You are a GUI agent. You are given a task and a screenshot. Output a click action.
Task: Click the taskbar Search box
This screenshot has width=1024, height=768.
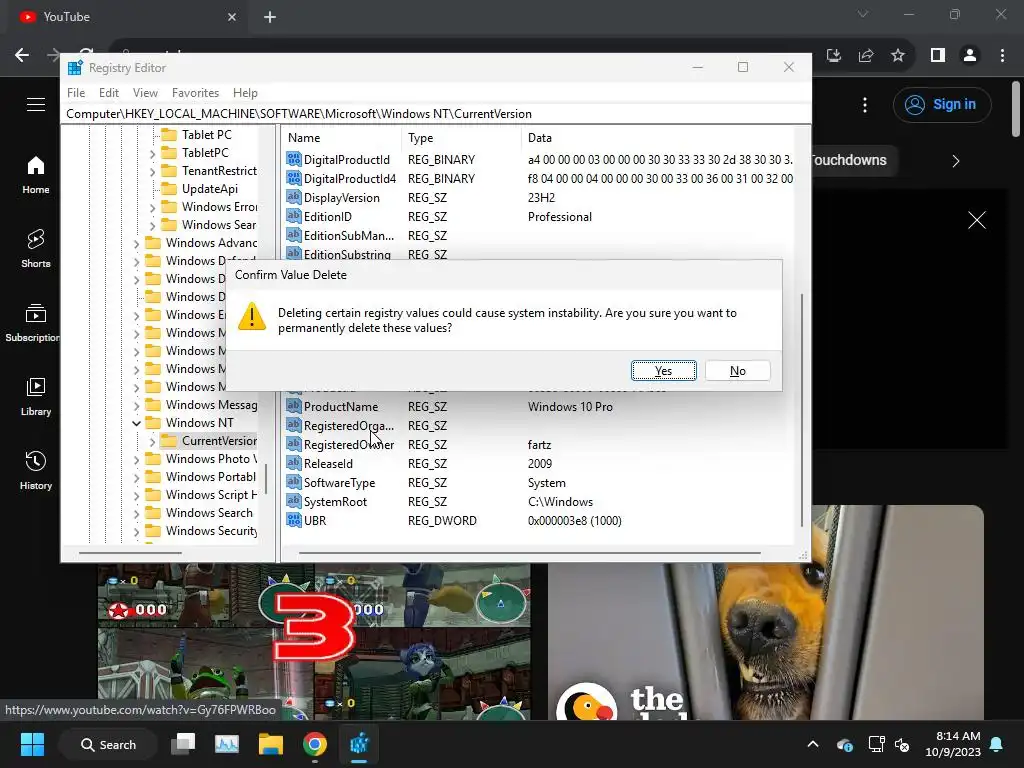pyautogui.click(x=108, y=744)
